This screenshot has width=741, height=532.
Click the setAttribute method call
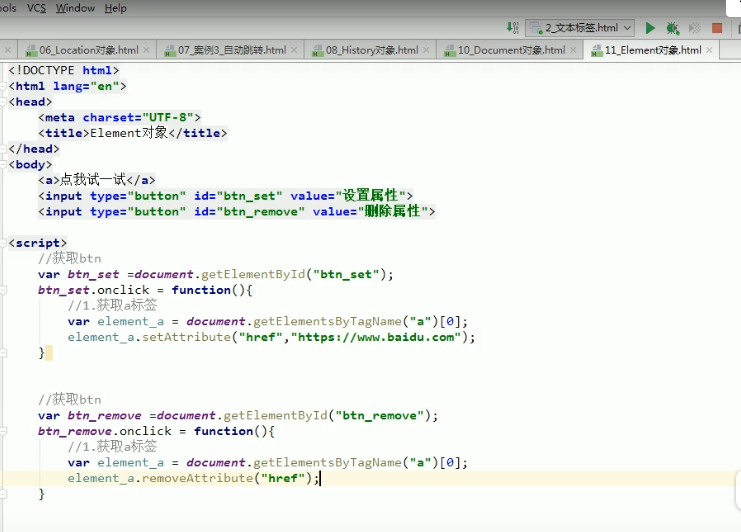tap(186, 337)
